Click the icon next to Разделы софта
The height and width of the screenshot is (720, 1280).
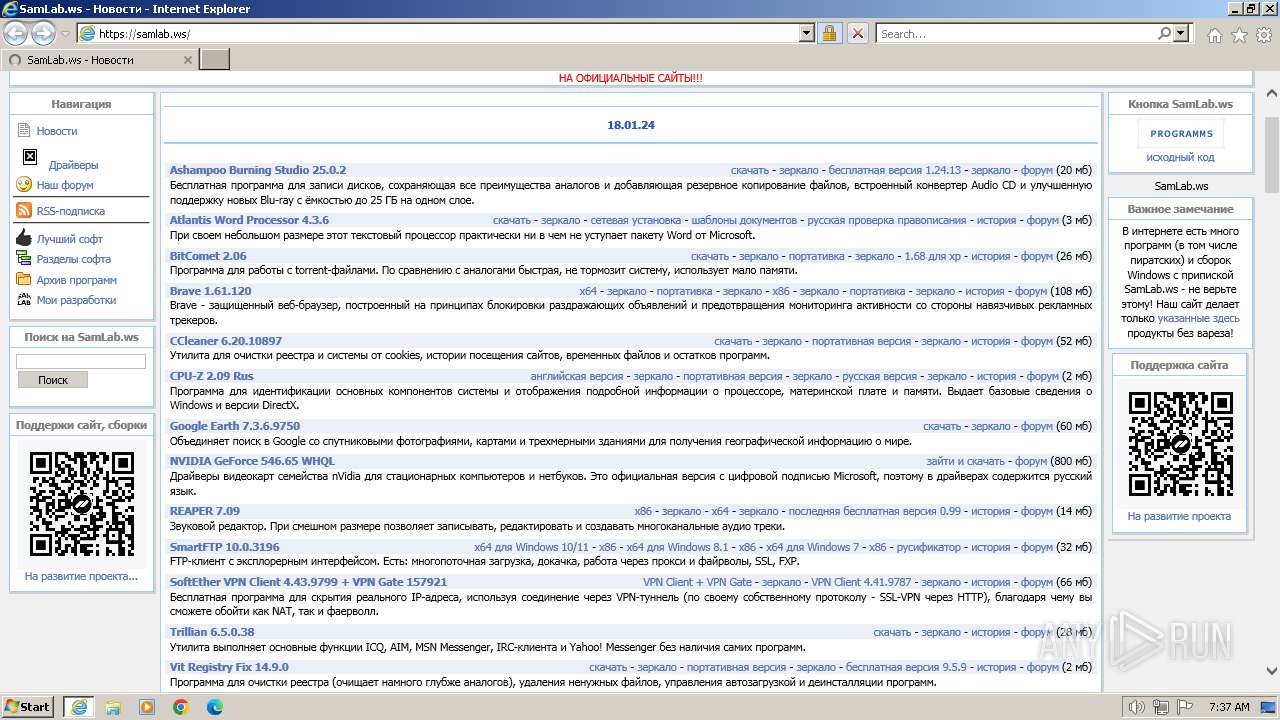pos(24,259)
